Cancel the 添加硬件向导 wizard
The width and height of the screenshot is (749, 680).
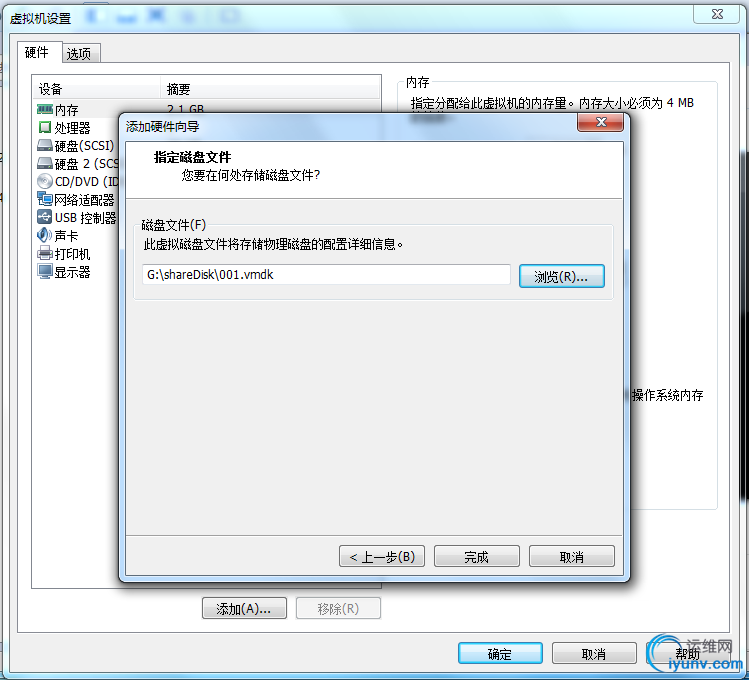click(x=571, y=556)
